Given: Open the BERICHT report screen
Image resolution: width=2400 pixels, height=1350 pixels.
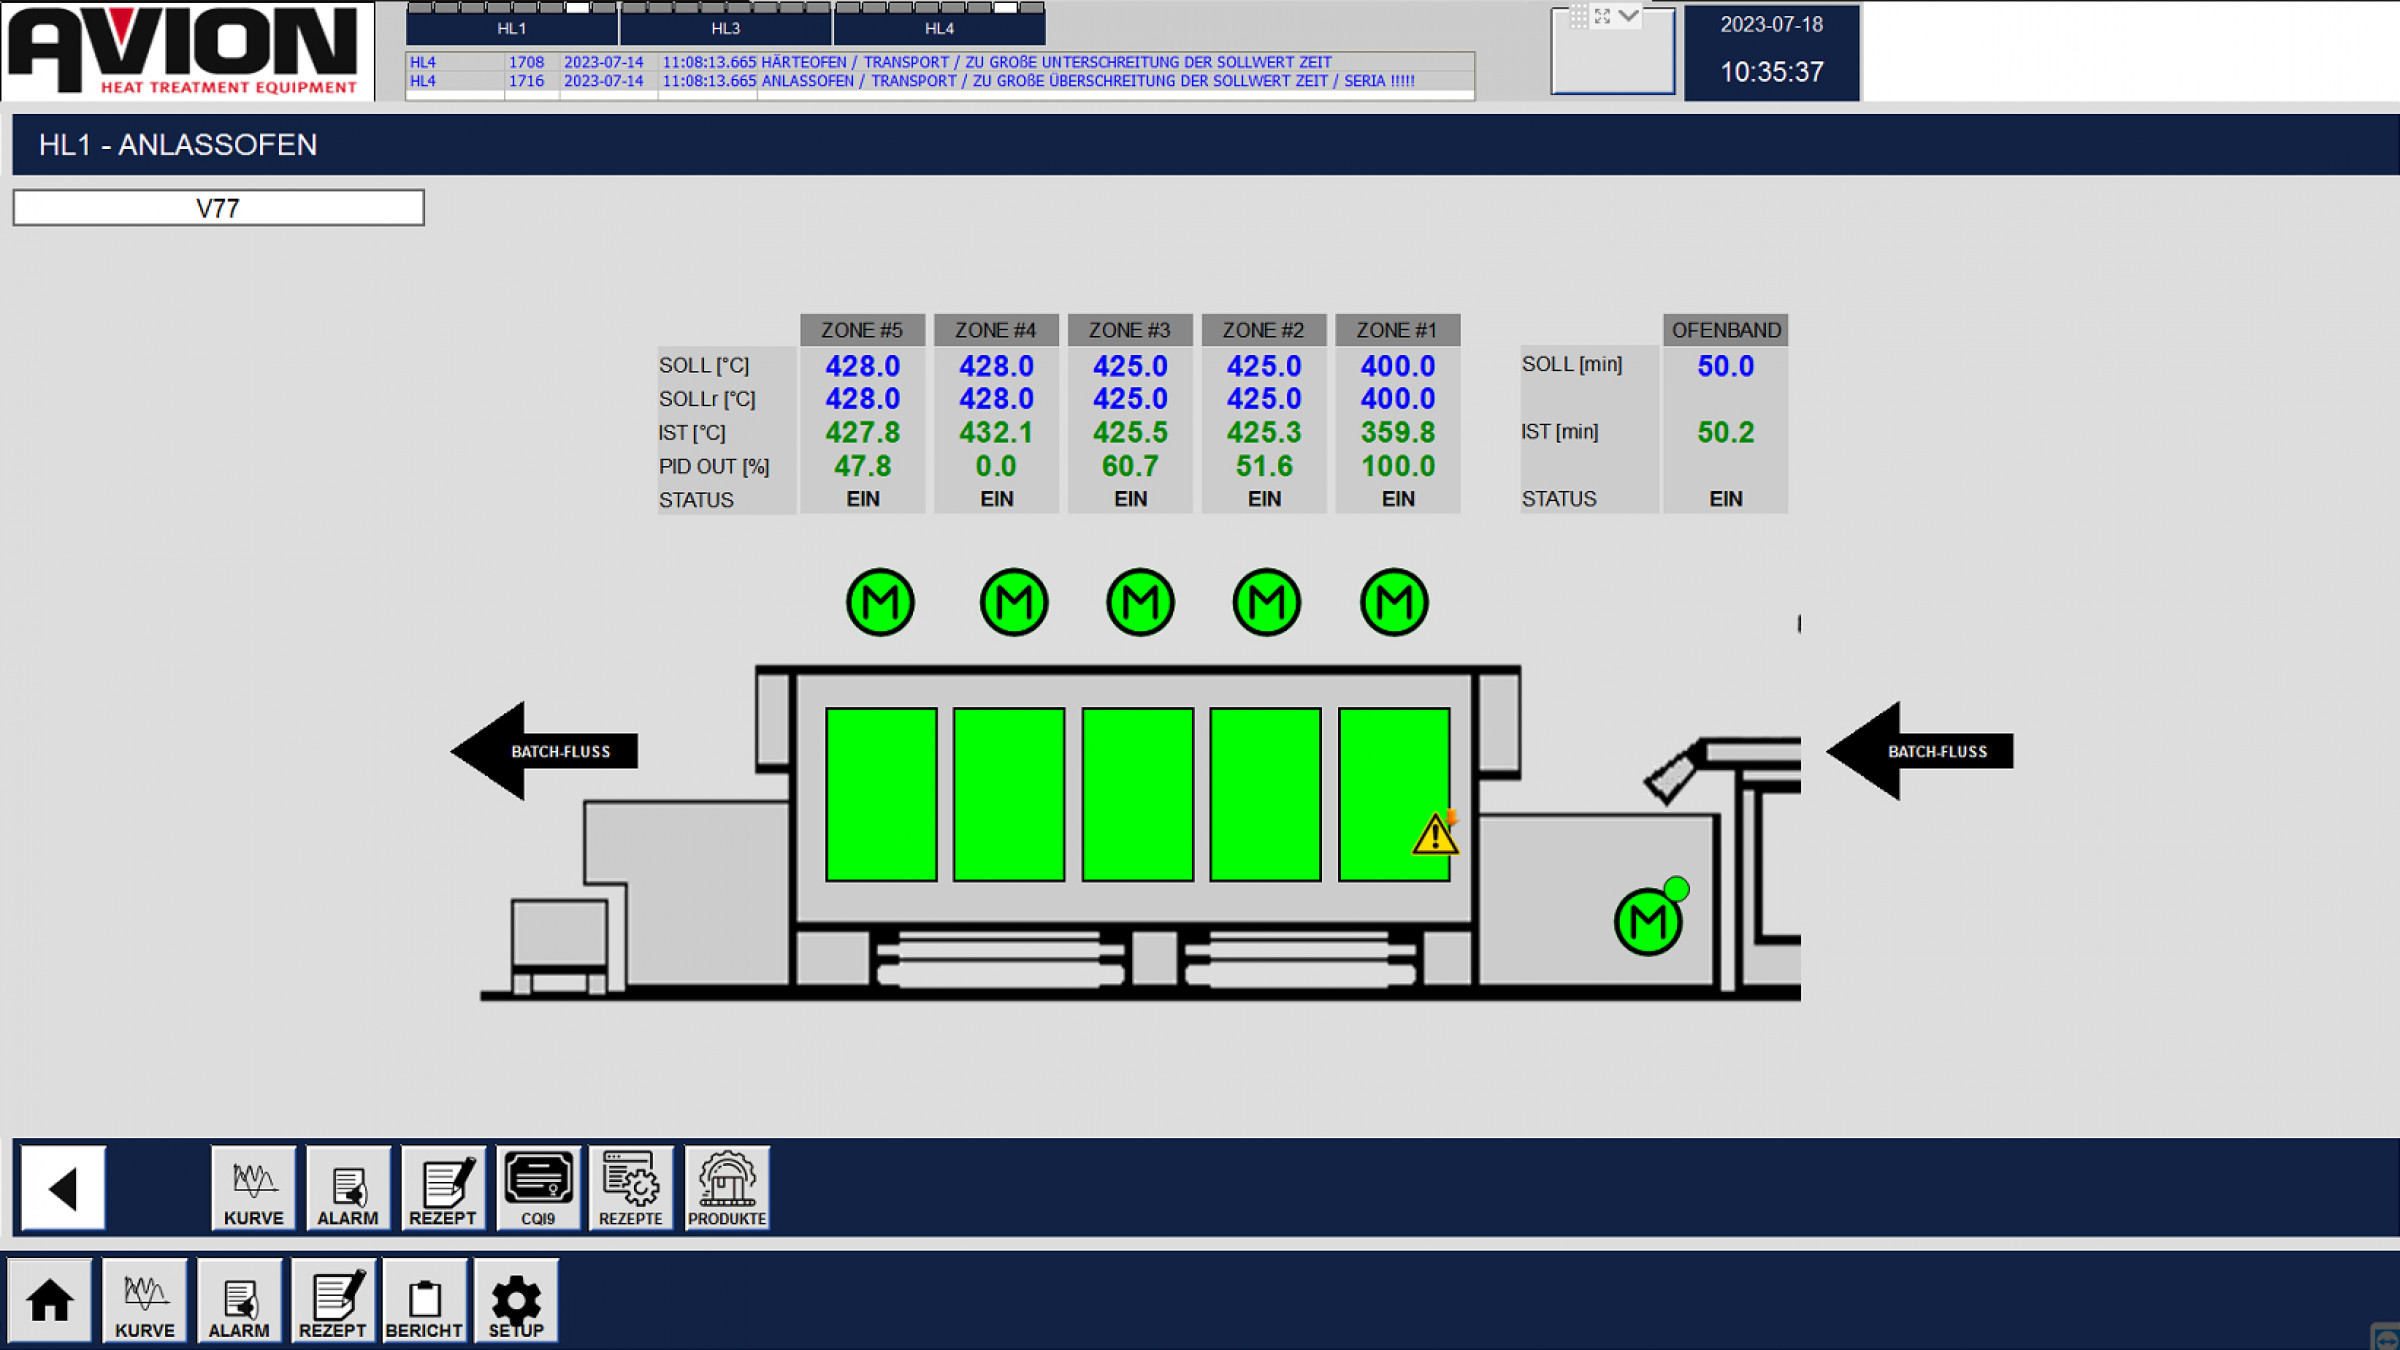Looking at the screenshot, I should tap(424, 1300).
